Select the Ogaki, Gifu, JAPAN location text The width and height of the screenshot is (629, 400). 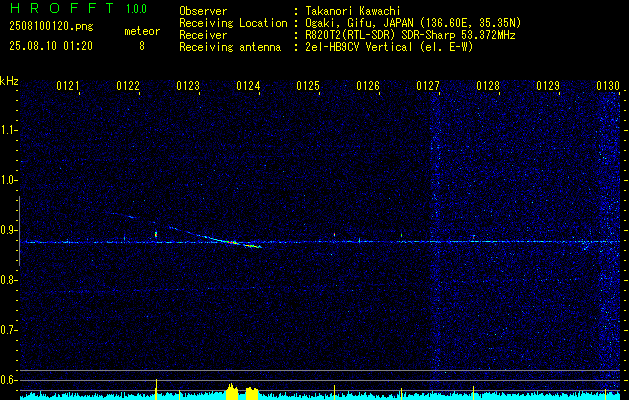point(413,23)
